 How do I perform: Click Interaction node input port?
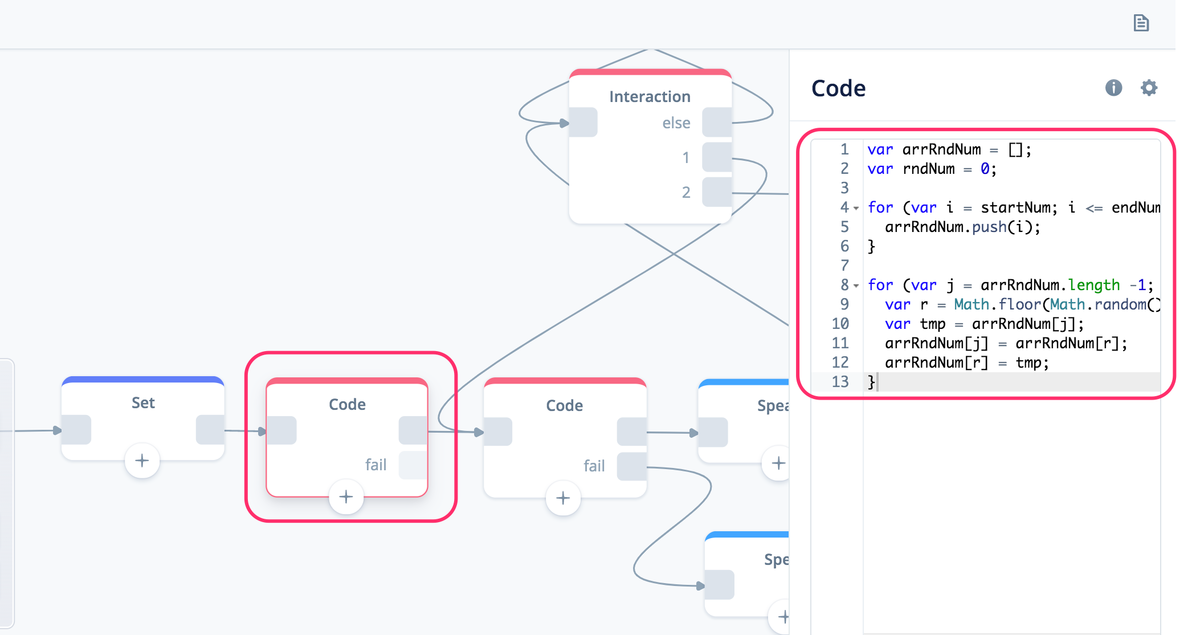tap(583, 123)
